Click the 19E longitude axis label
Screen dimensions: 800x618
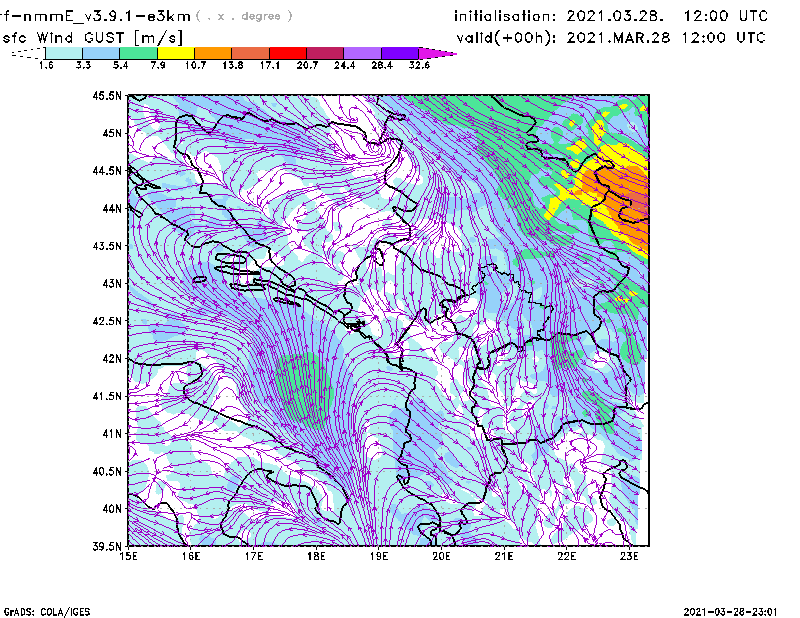[379, 556]
